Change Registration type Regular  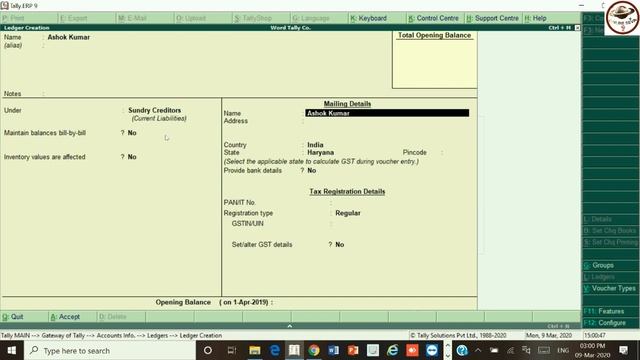click(348, 213)
